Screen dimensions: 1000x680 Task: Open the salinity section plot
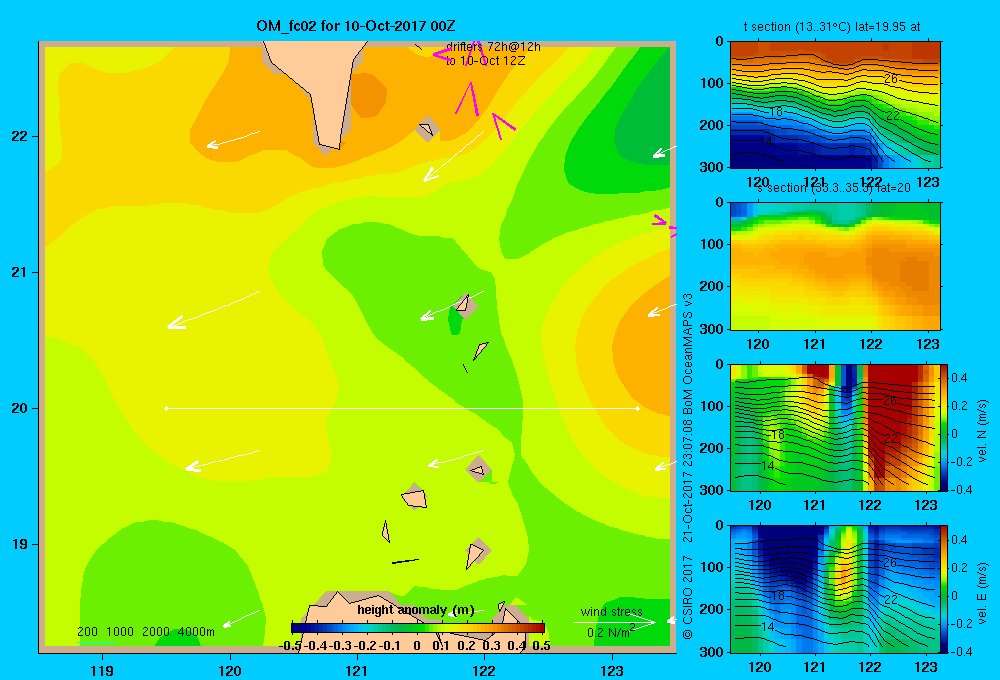(835, 266)
